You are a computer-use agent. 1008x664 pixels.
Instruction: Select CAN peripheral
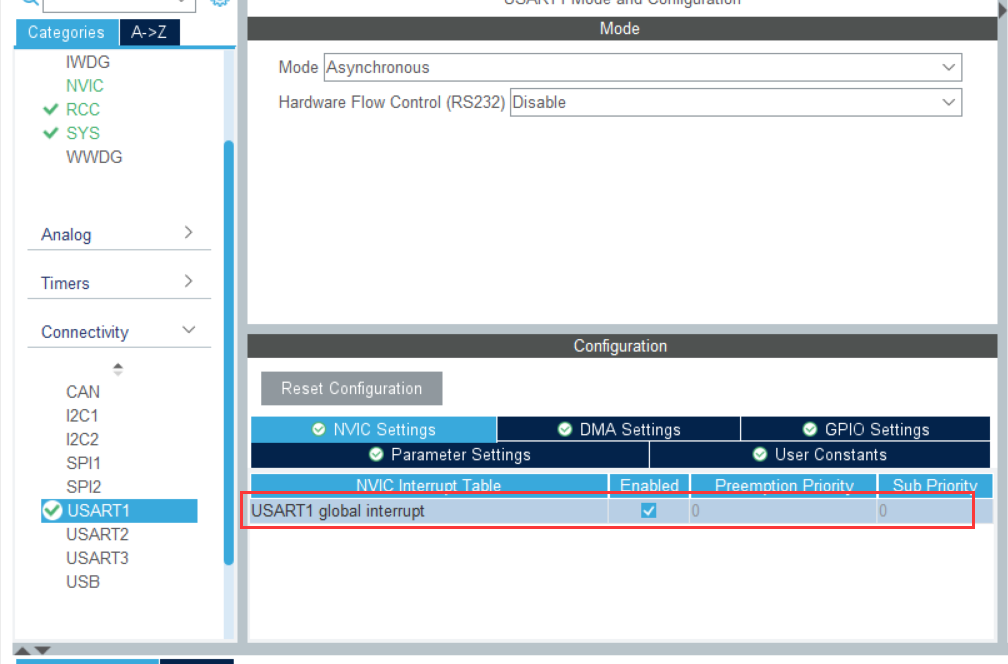(x=82, y=391)
